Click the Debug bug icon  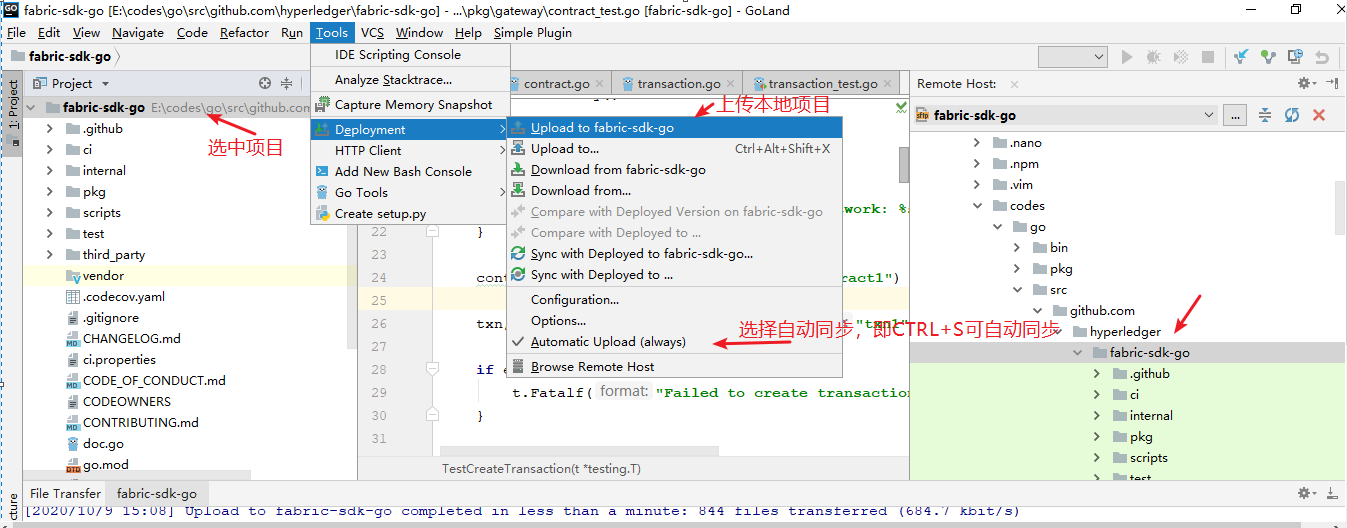pos(1154,58)
